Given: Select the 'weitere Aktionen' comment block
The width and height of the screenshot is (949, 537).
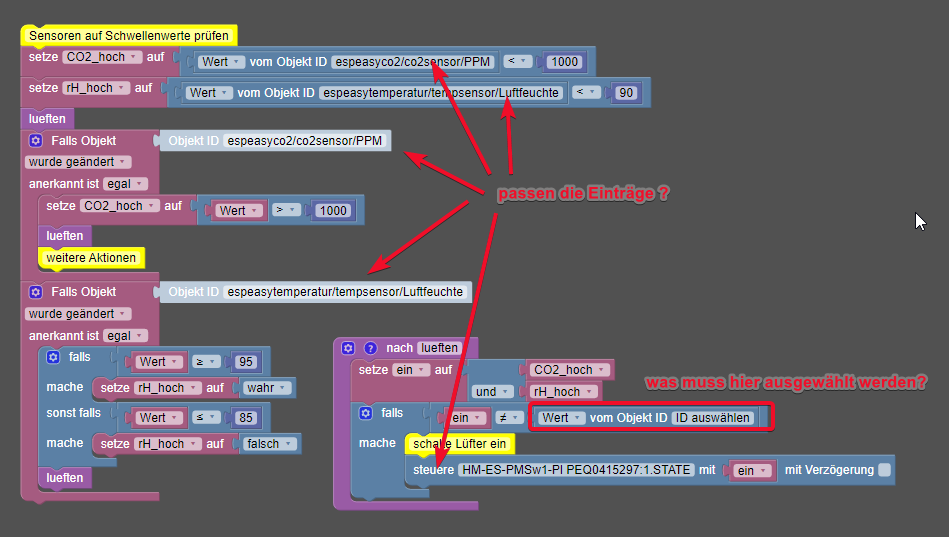Looking at the screenshot, I should tap(91, 258).
